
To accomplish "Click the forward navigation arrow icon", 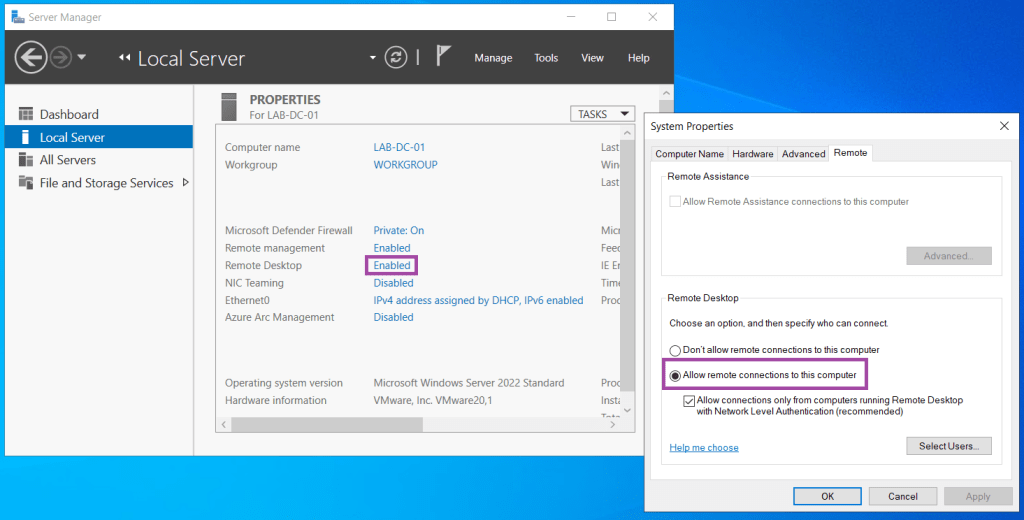I will [x=61, y=58].
